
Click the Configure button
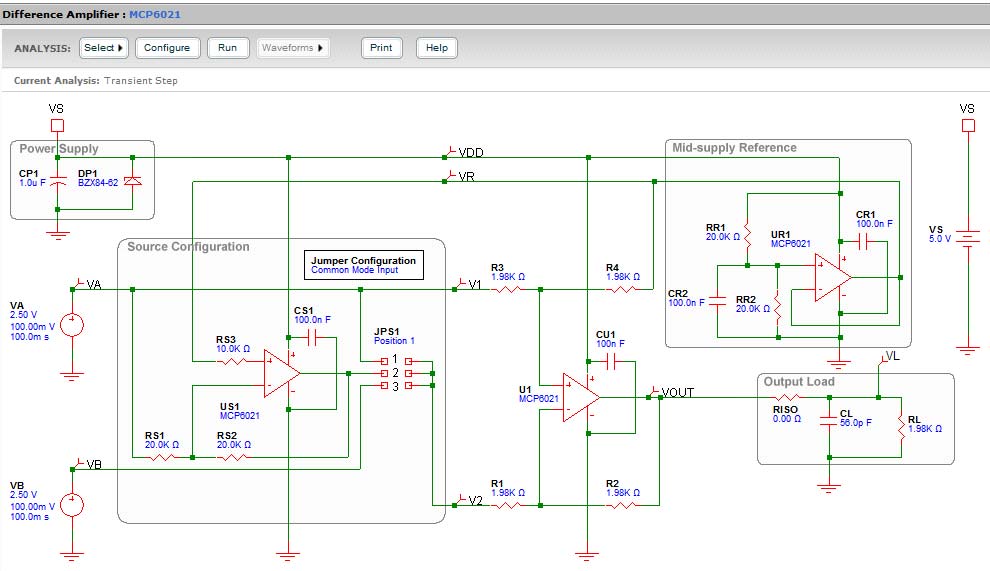[167, 48]
